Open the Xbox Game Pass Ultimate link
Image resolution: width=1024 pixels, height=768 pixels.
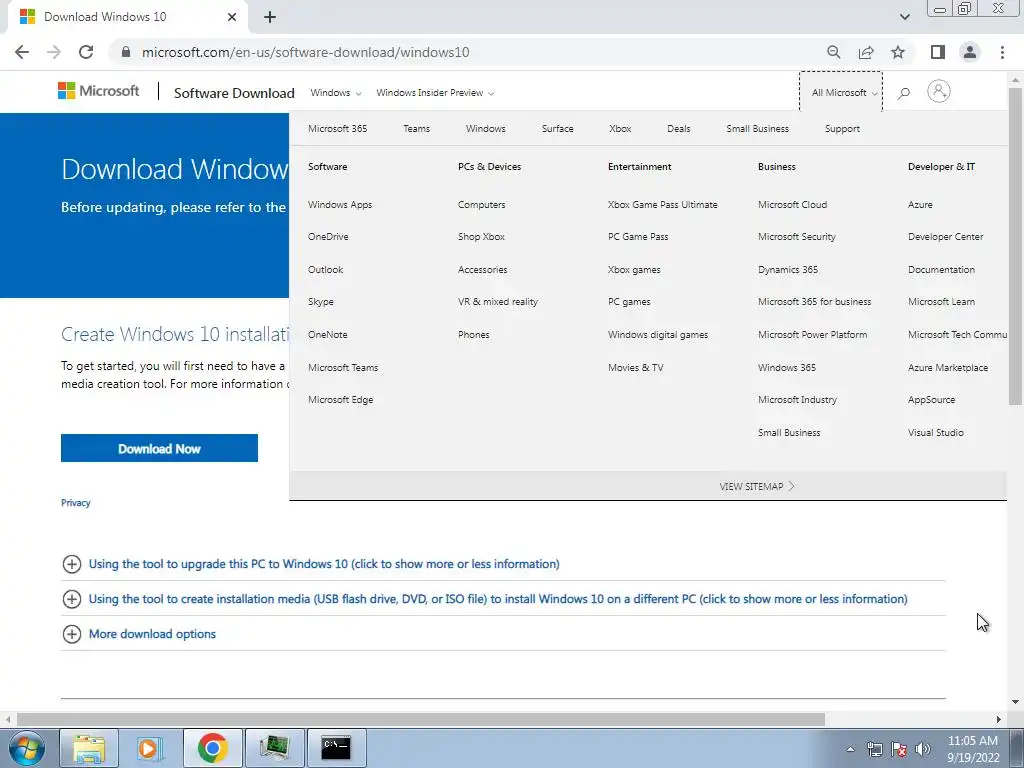coord(663,204)
